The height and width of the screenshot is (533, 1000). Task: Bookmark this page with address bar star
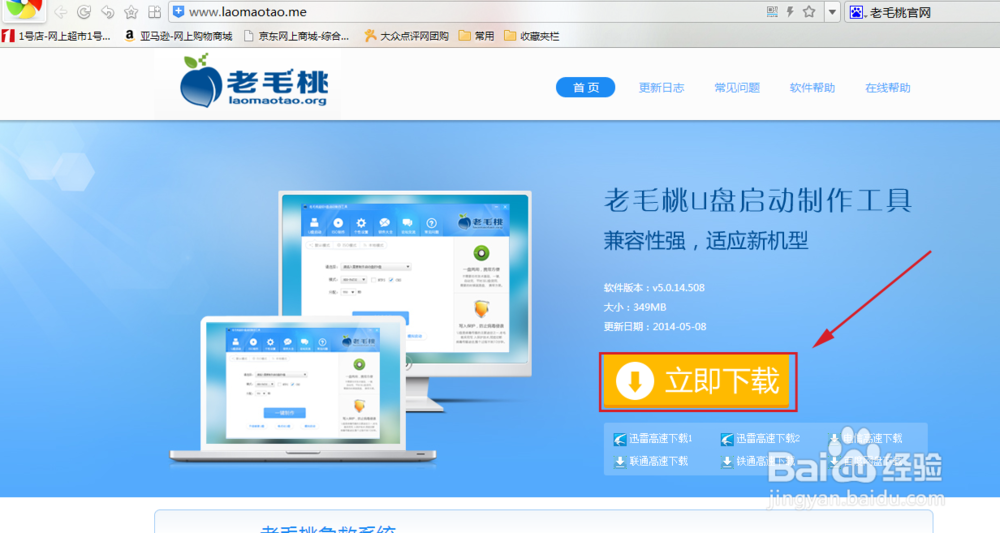pyautogui.click(x=809, y=11)
